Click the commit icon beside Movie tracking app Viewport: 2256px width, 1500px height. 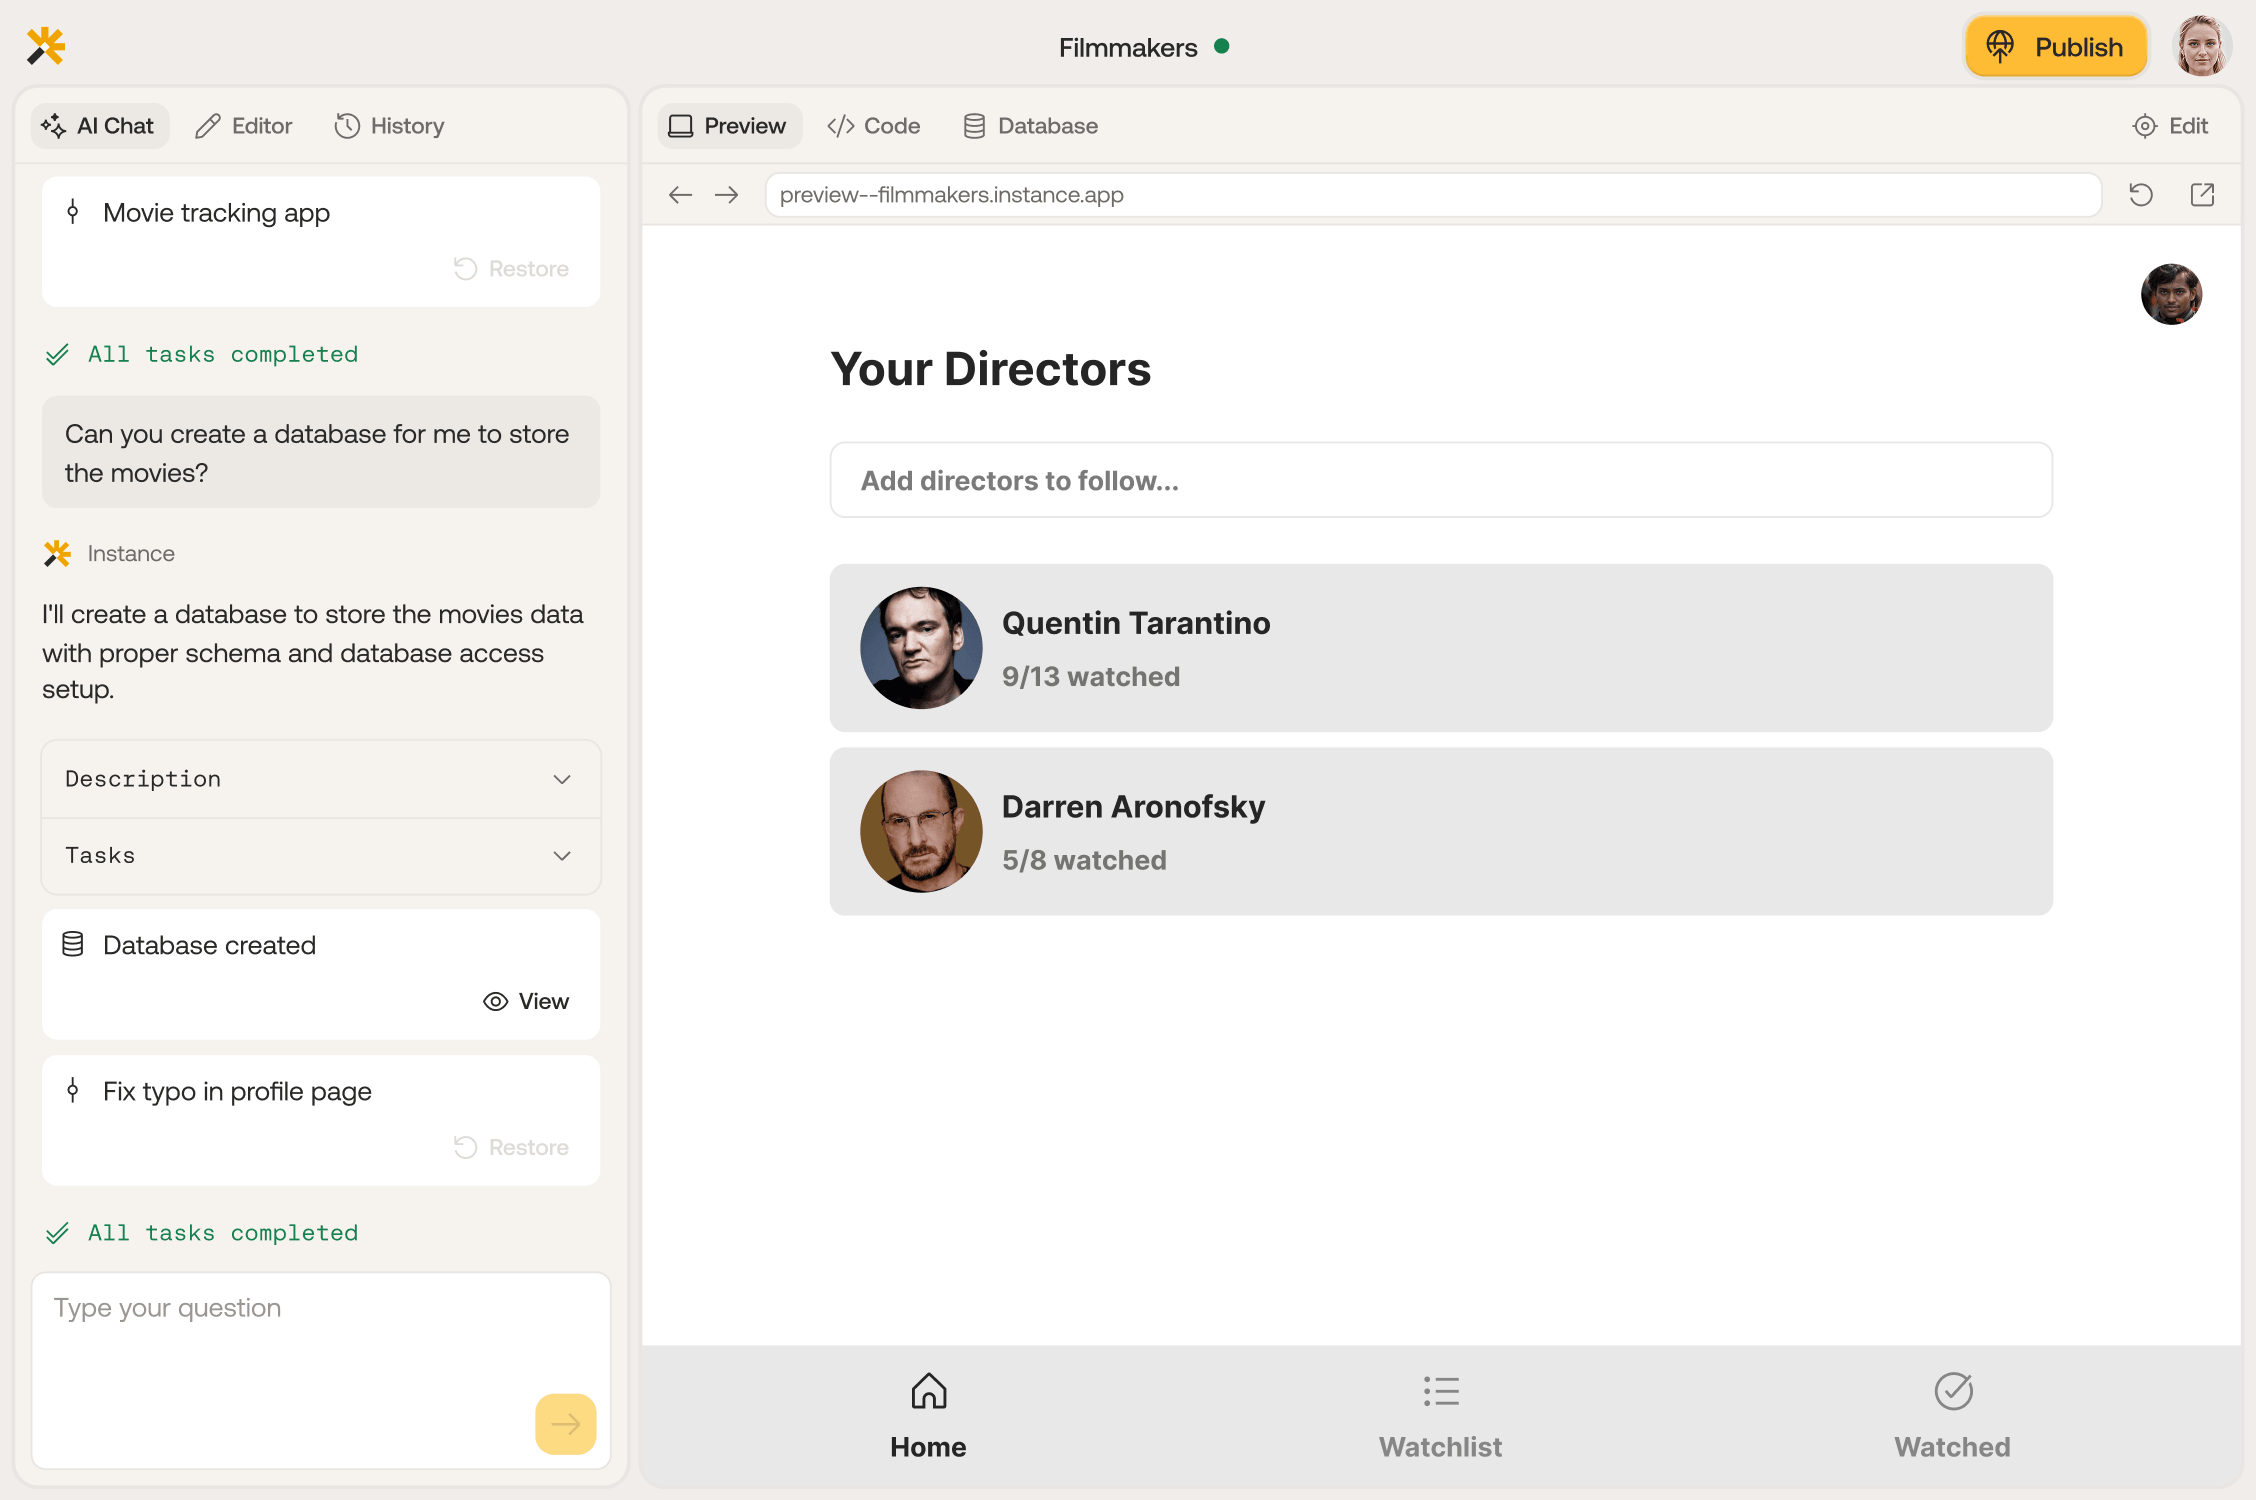tap(73, 212)
